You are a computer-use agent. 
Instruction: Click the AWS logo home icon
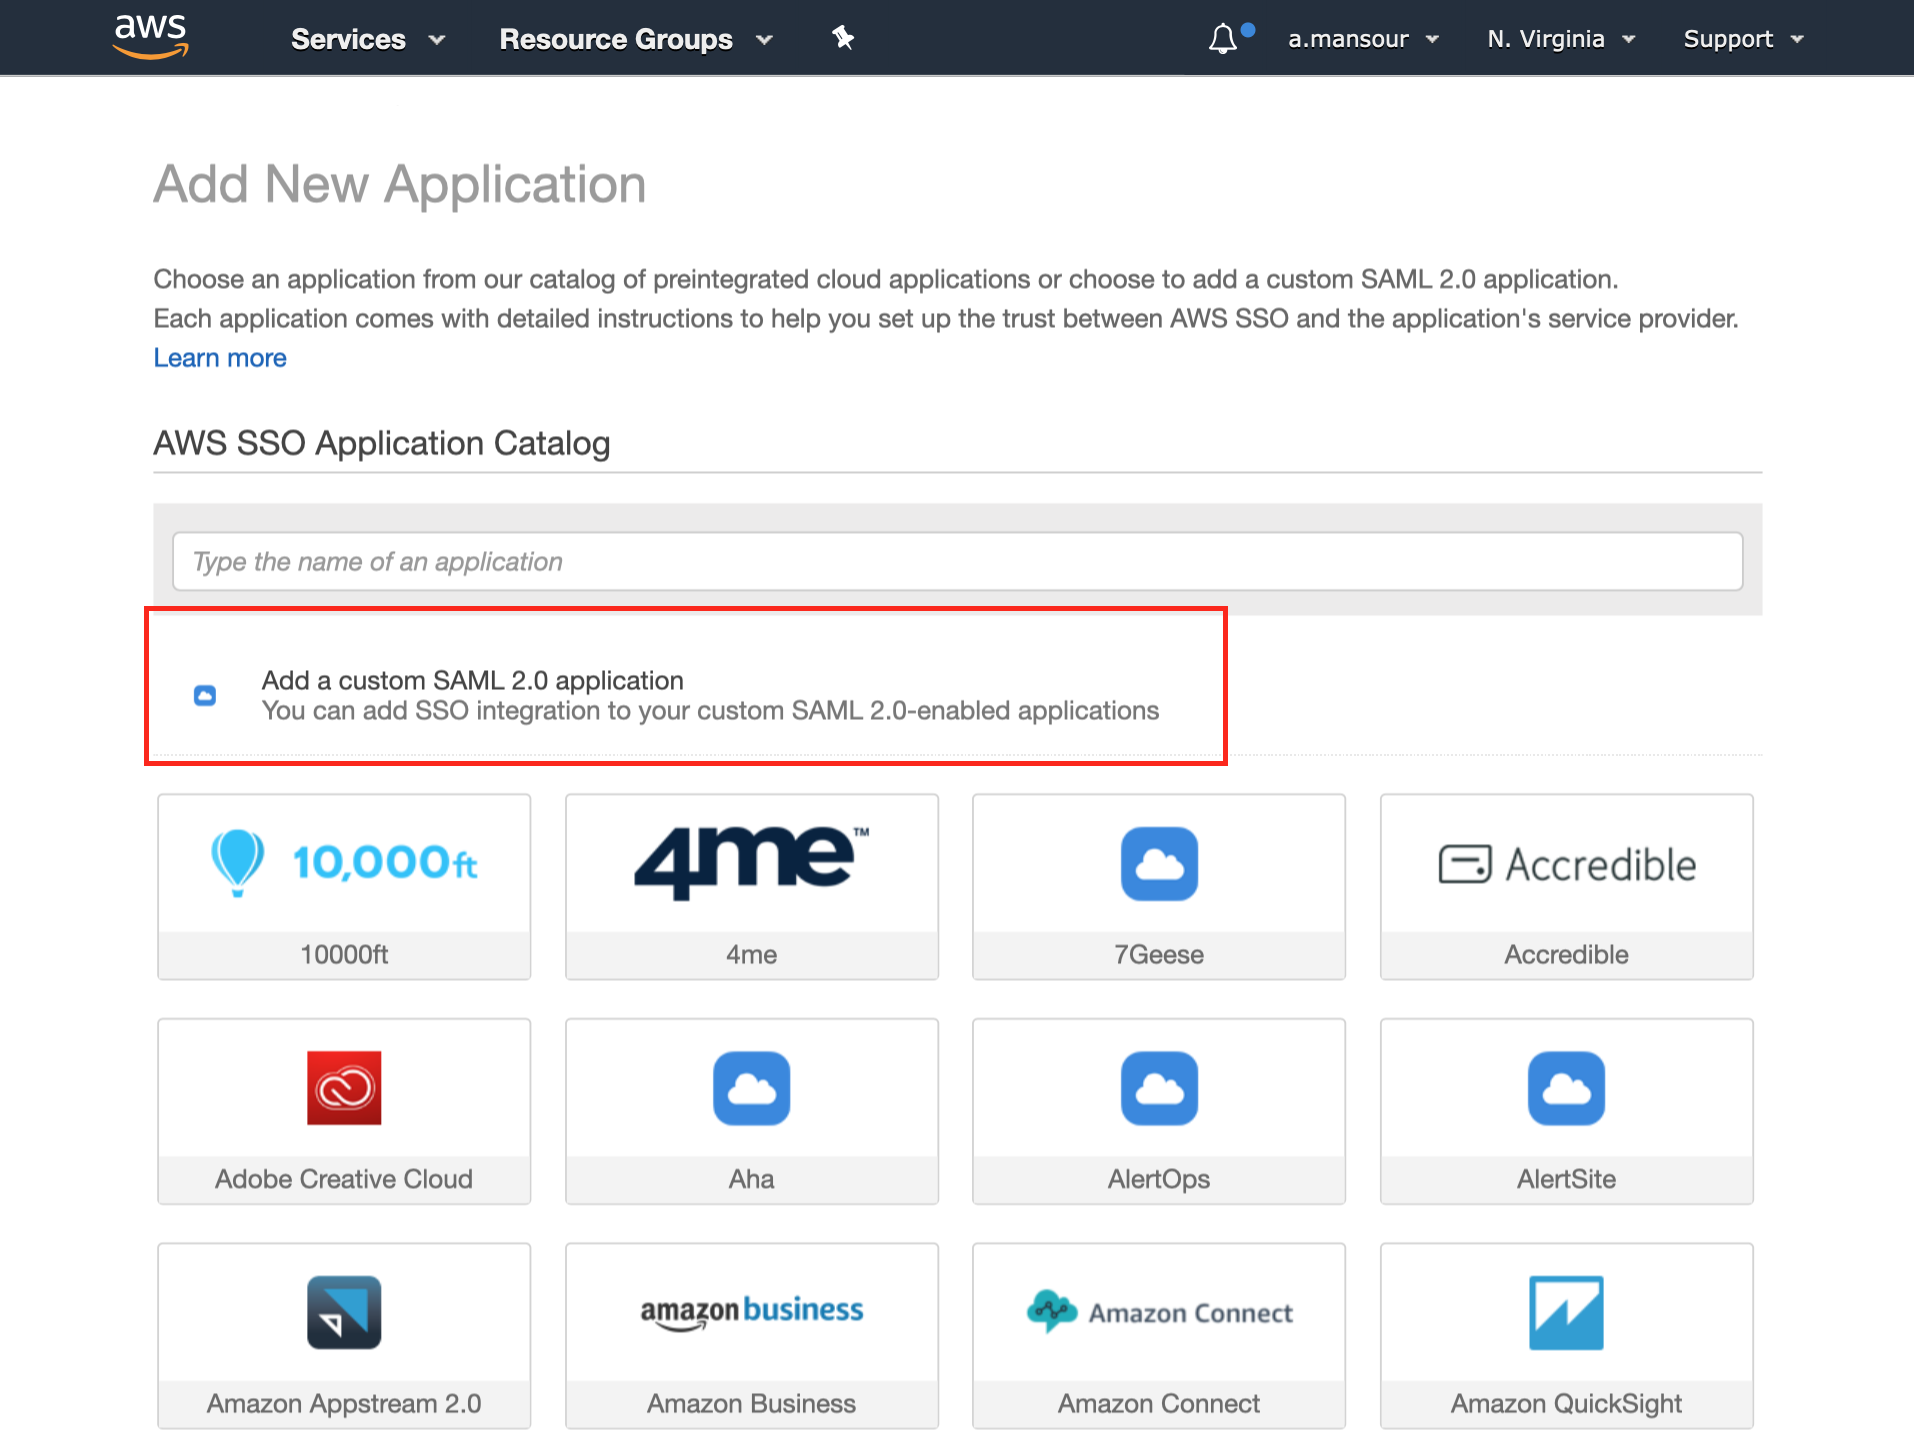(x=151, y=37)
